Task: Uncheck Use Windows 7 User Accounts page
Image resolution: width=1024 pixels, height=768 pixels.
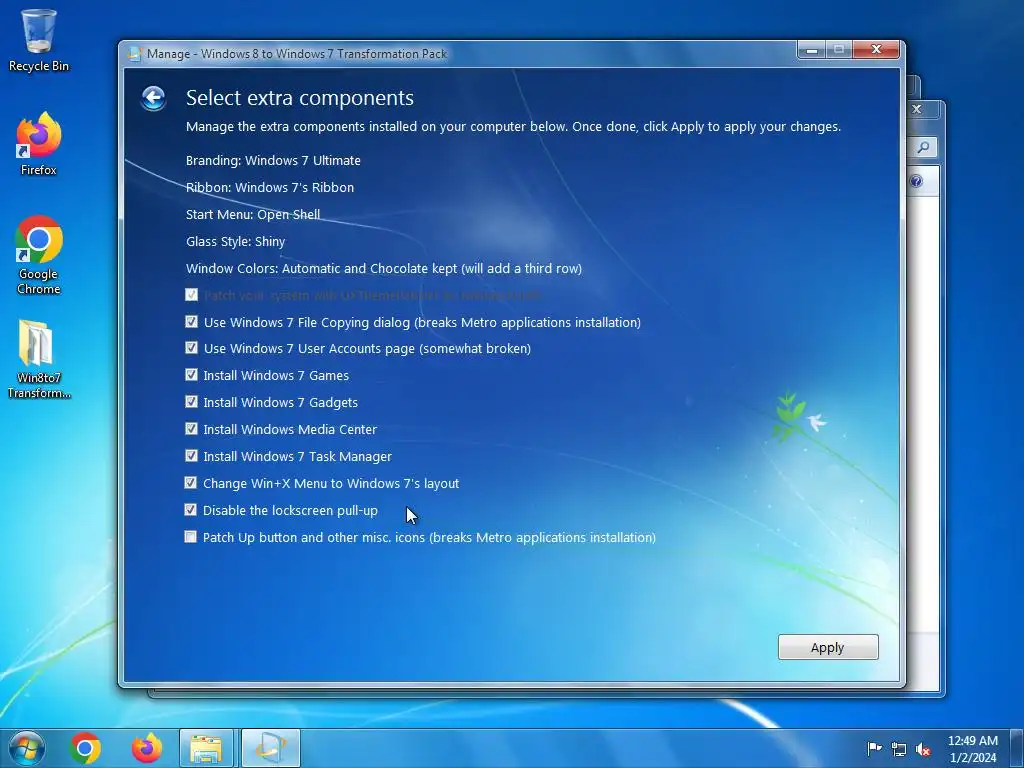Action: coord(191,348)
